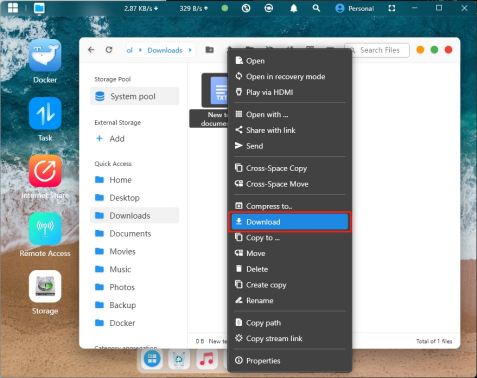Expand the arrow after Downloads breadcrumb

click(190, 50)
